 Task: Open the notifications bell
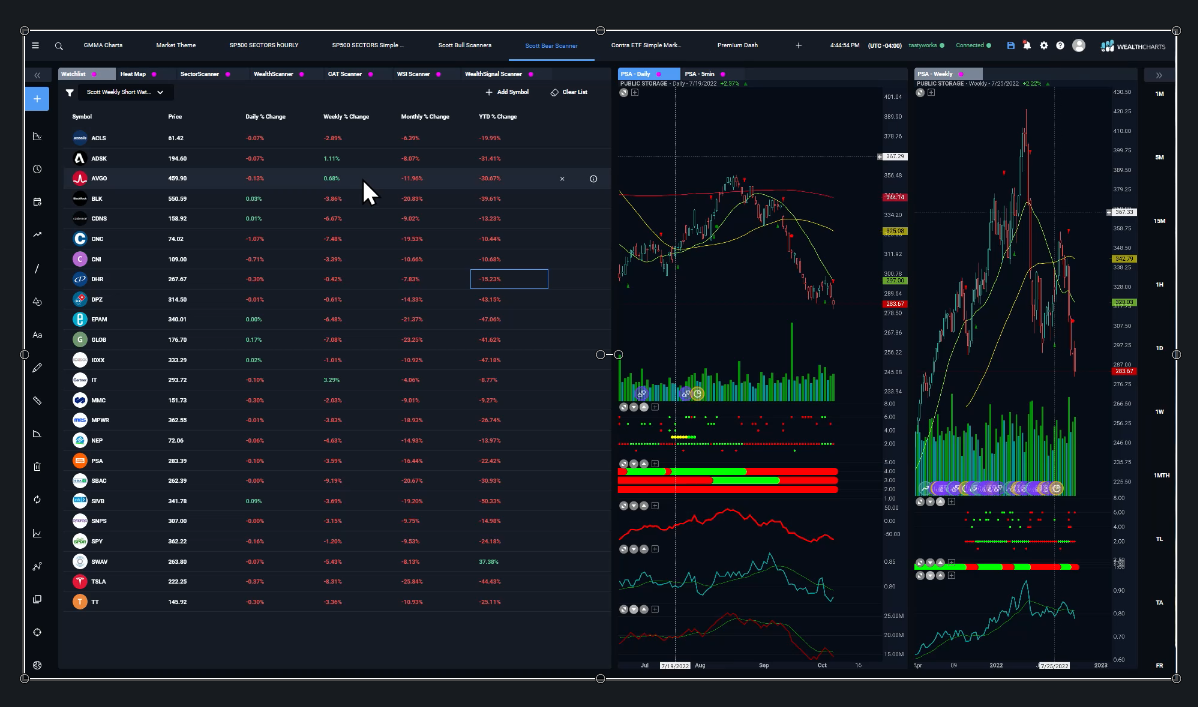click(x=1027, y=46)
